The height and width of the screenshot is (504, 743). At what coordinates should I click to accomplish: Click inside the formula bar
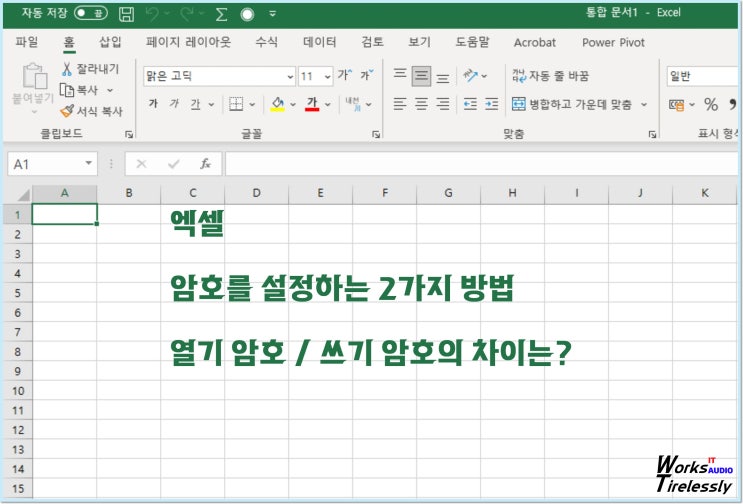point(481,164)
